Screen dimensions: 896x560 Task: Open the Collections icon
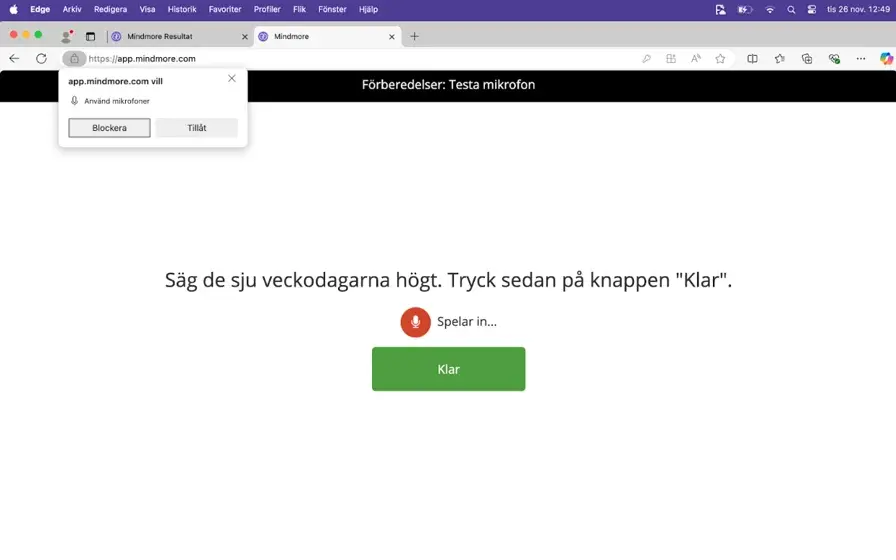point(807,59)
